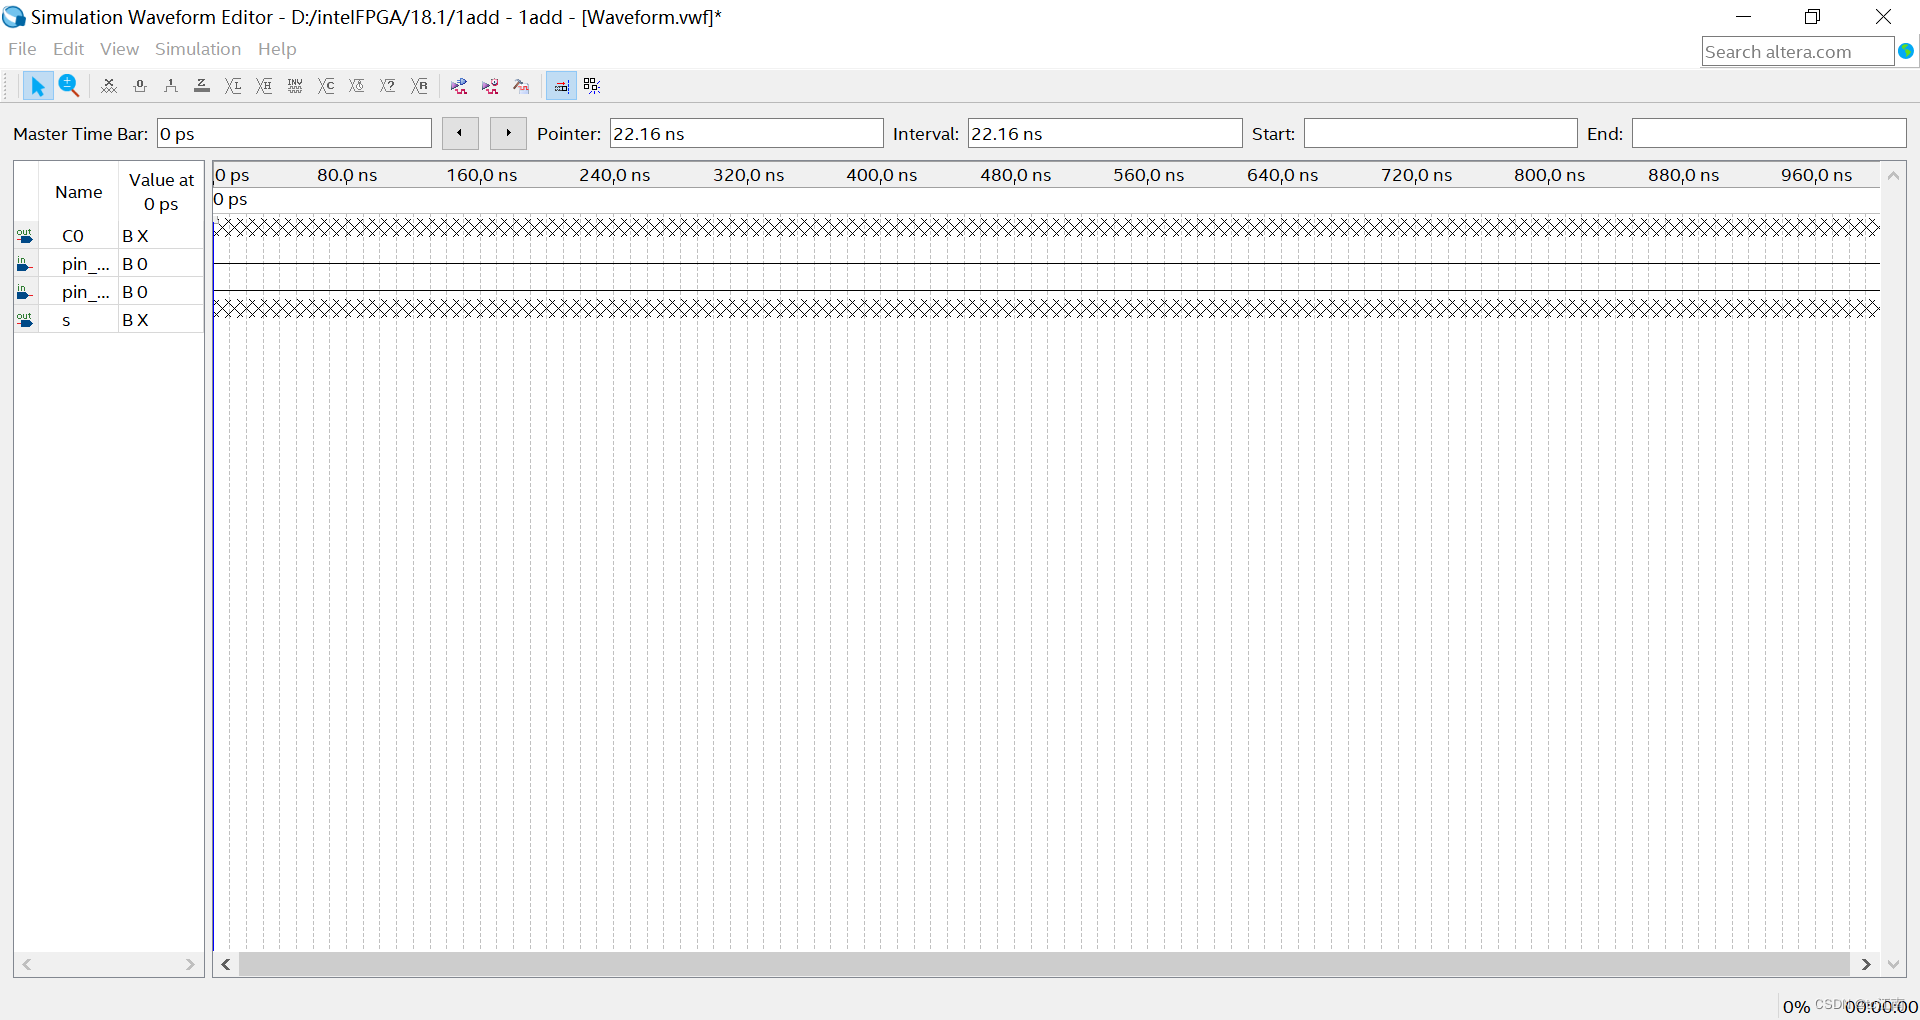Run Timing Simulation icon
This screenshot has width=1920, height=1020.
(x=490, y=86)
